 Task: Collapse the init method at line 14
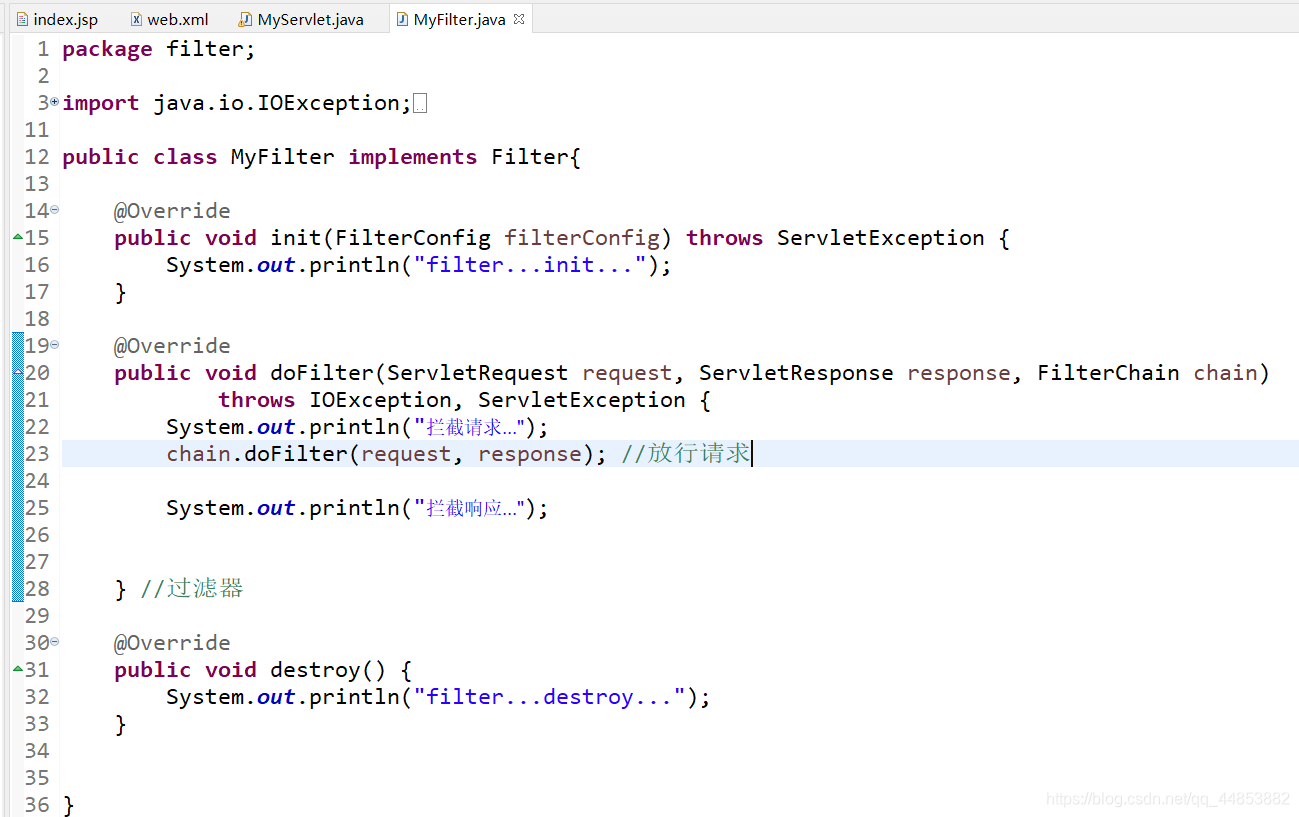tap(55, 210)
